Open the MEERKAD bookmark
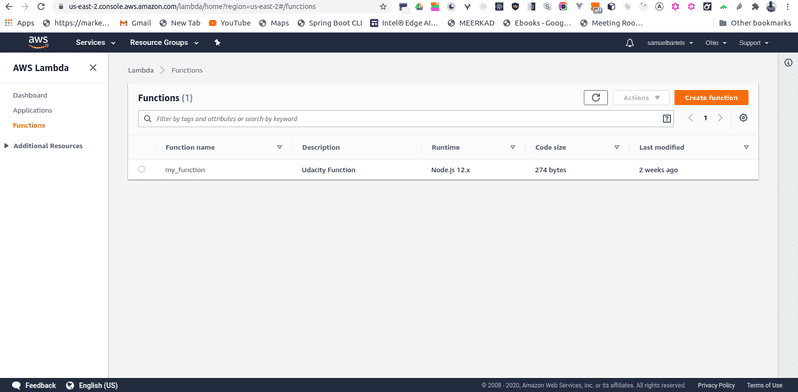 pyautogui.click(x=470, y=23)
